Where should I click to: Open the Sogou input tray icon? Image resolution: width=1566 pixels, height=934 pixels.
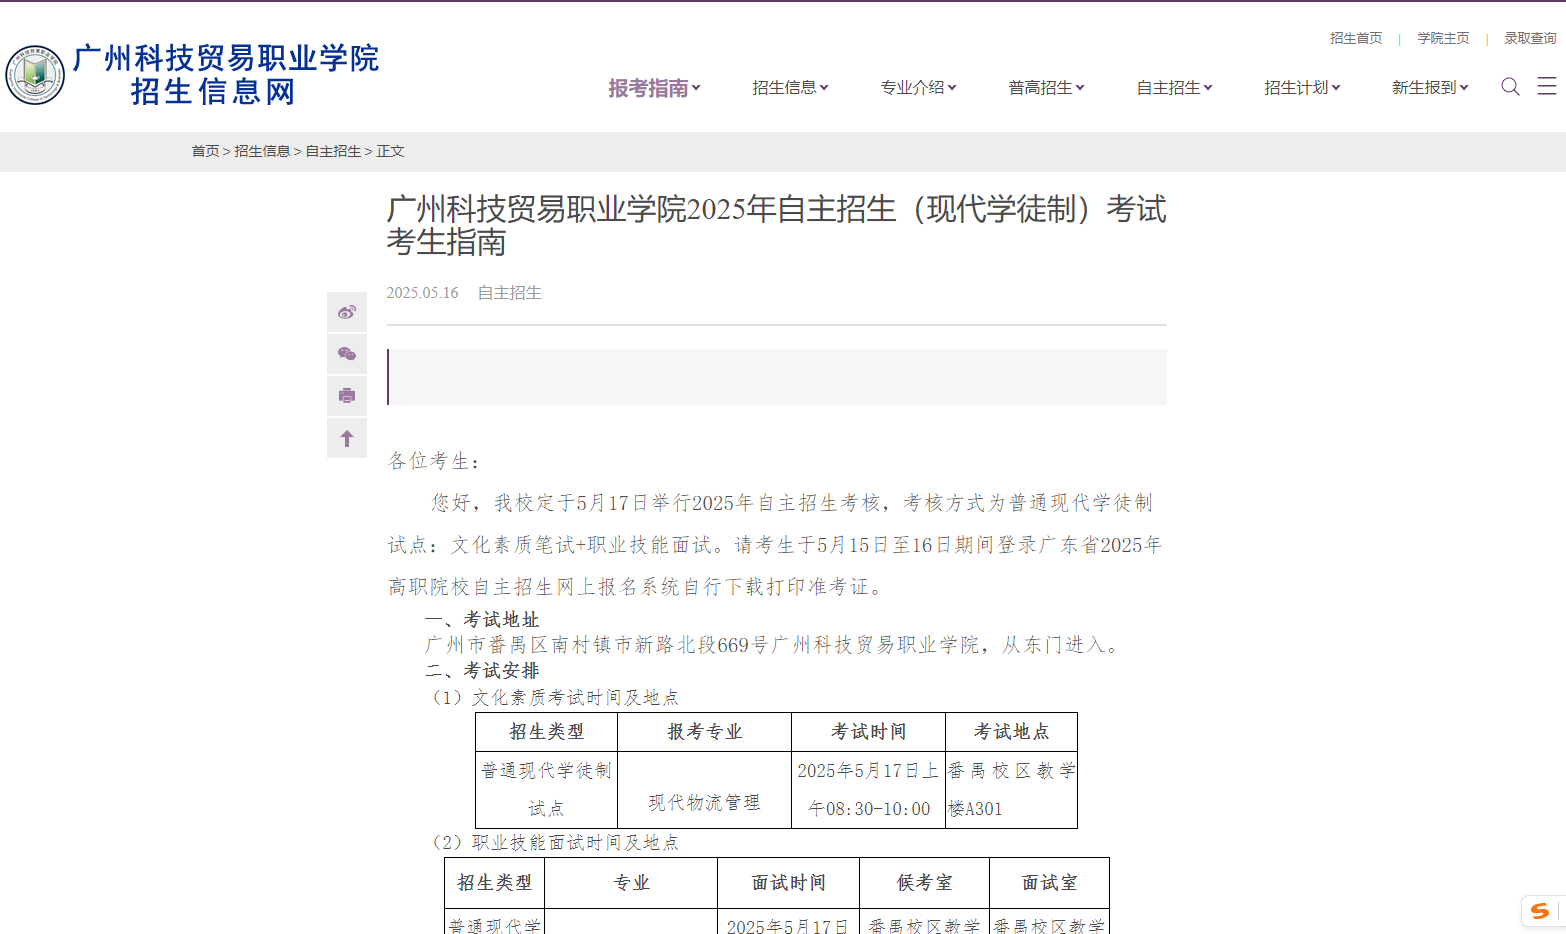pyautogui.click(x=1538, y=911)
